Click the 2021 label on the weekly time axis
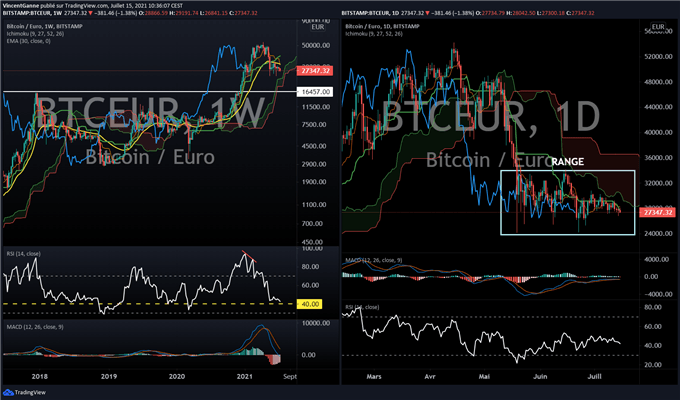 [245, 376]
